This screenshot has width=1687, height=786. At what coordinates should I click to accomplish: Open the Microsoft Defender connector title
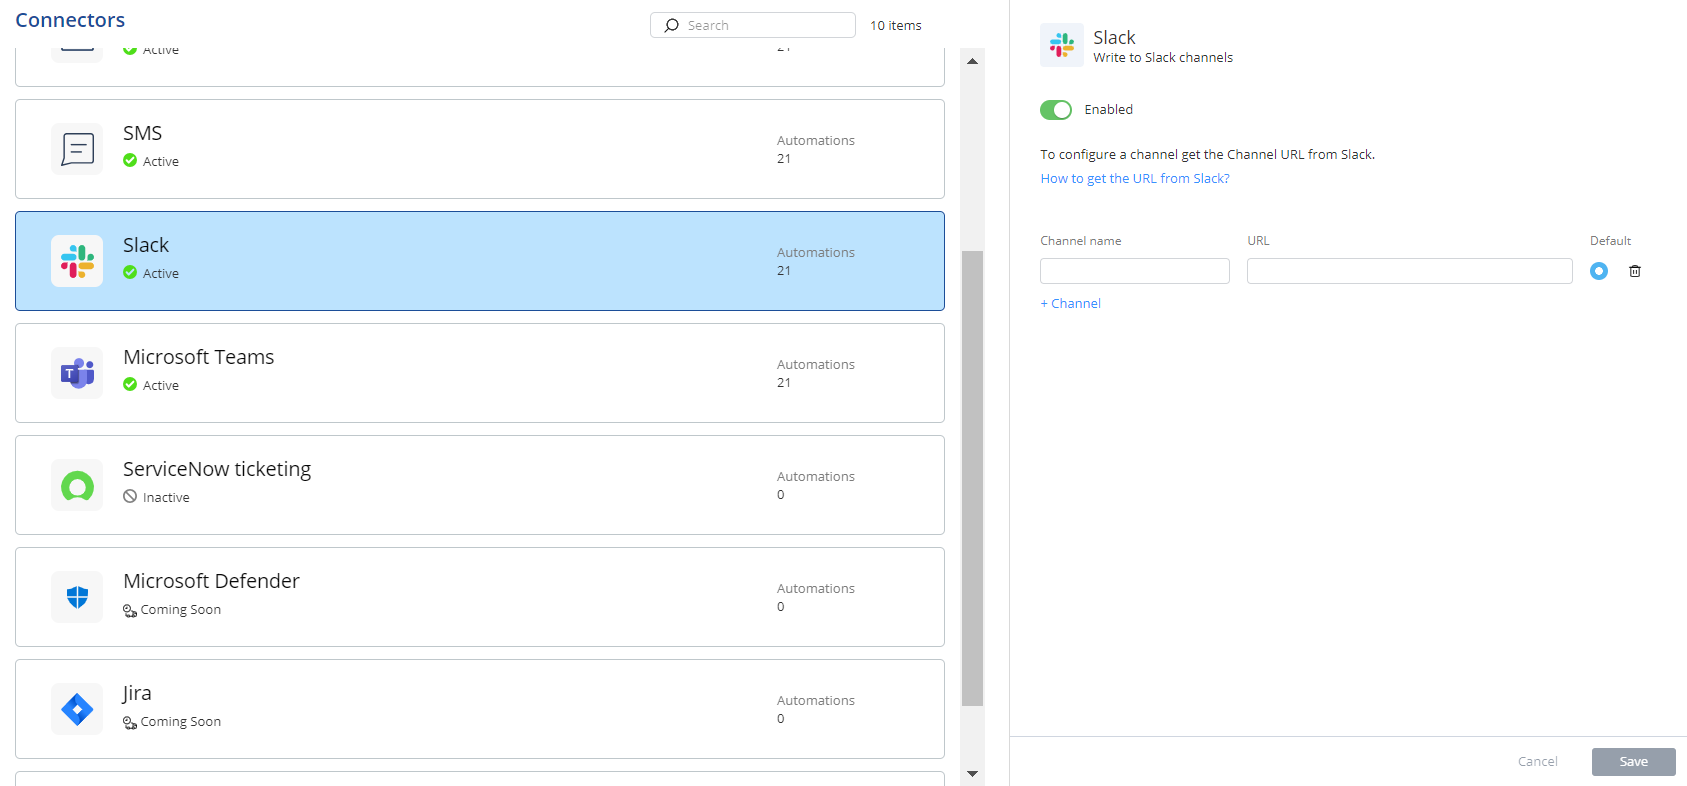(211, 581)
